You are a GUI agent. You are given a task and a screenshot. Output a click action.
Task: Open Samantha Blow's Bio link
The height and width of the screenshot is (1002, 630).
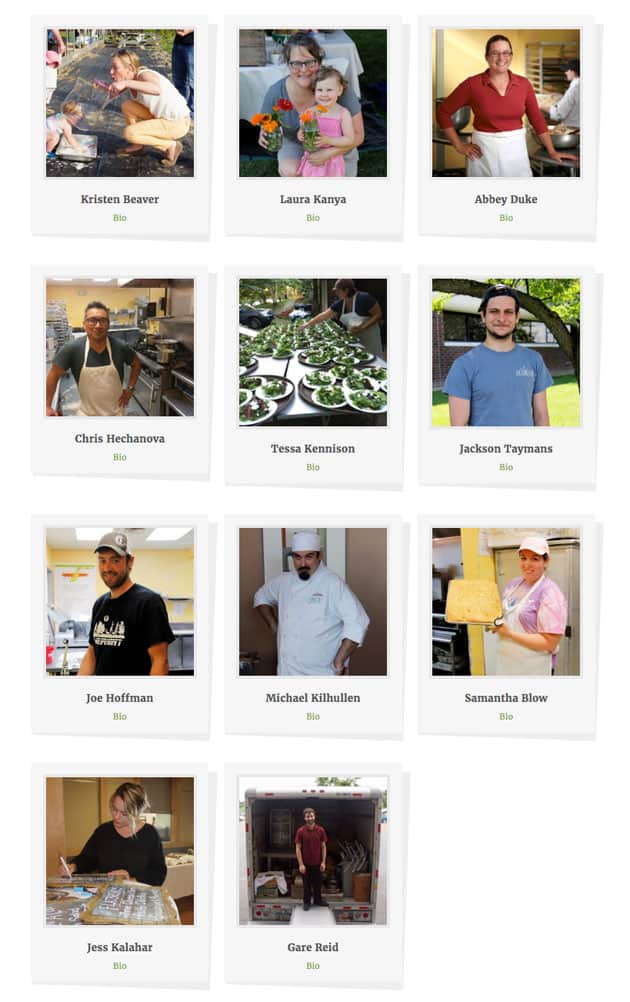pyautogui.click(x=506, y=716)
